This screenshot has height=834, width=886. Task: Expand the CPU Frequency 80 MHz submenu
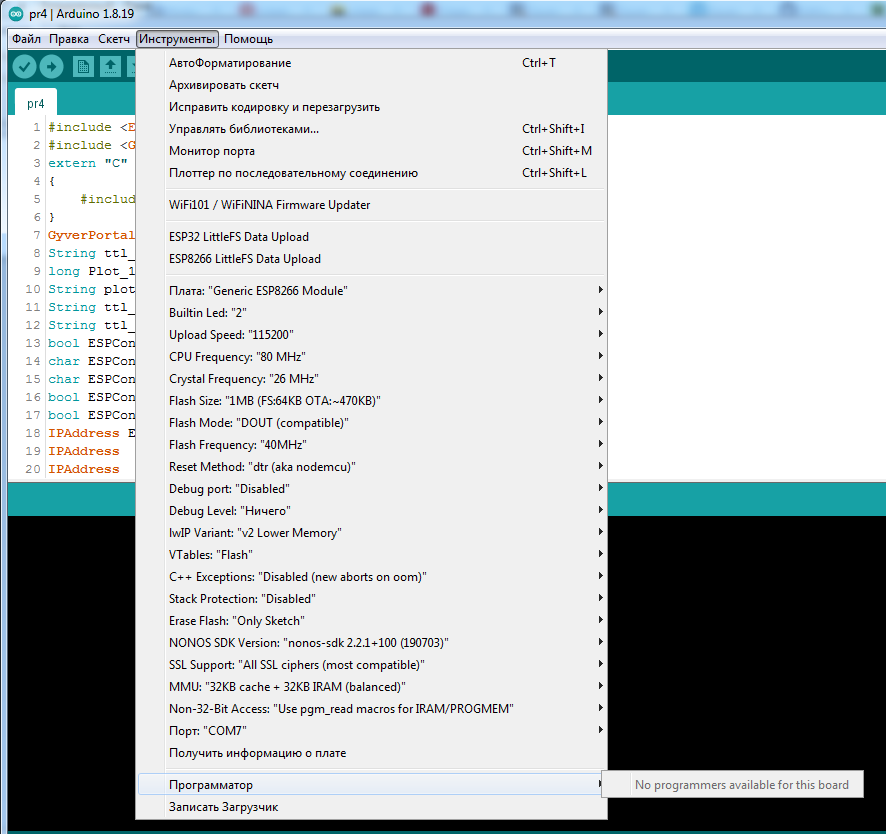(x=371, y=357)
